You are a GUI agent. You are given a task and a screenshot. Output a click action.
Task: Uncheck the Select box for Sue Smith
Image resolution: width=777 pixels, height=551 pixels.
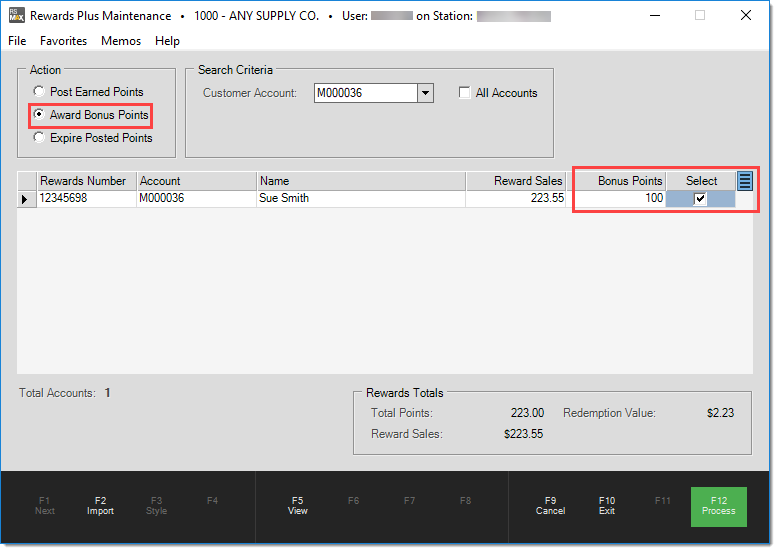coord(700,199)
